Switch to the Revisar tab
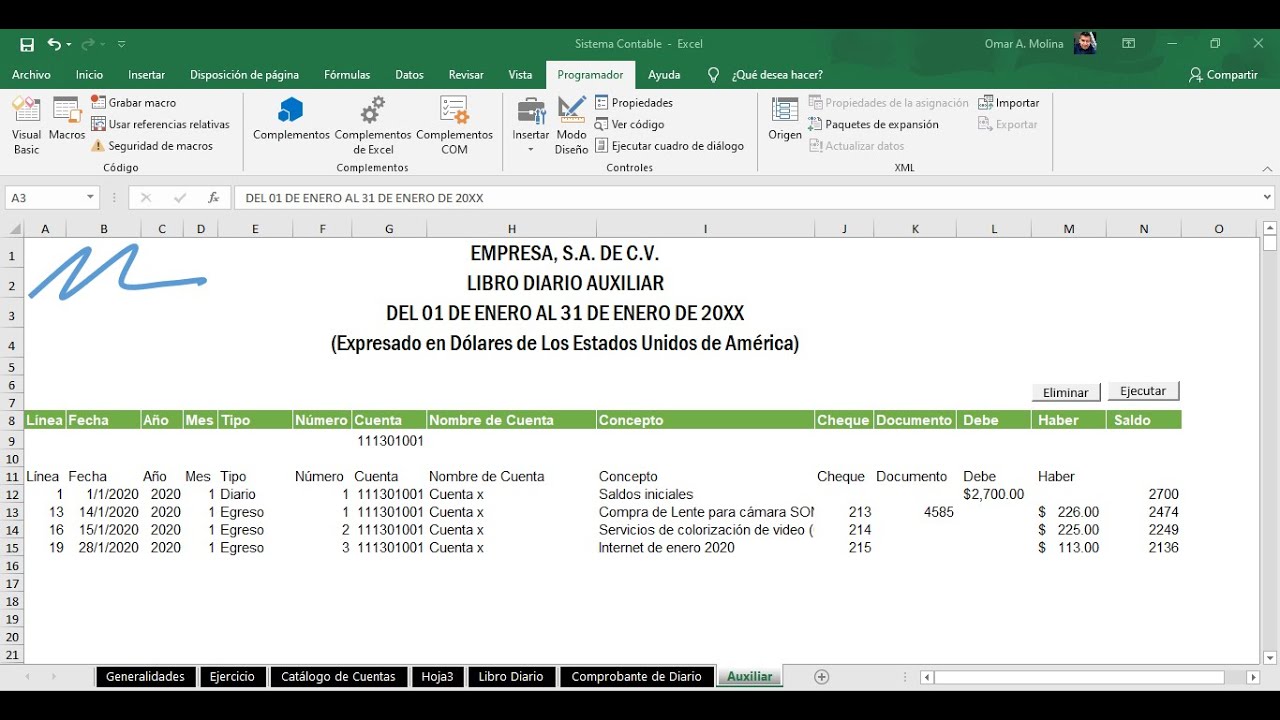1280x720 pixels. [466, 75]
